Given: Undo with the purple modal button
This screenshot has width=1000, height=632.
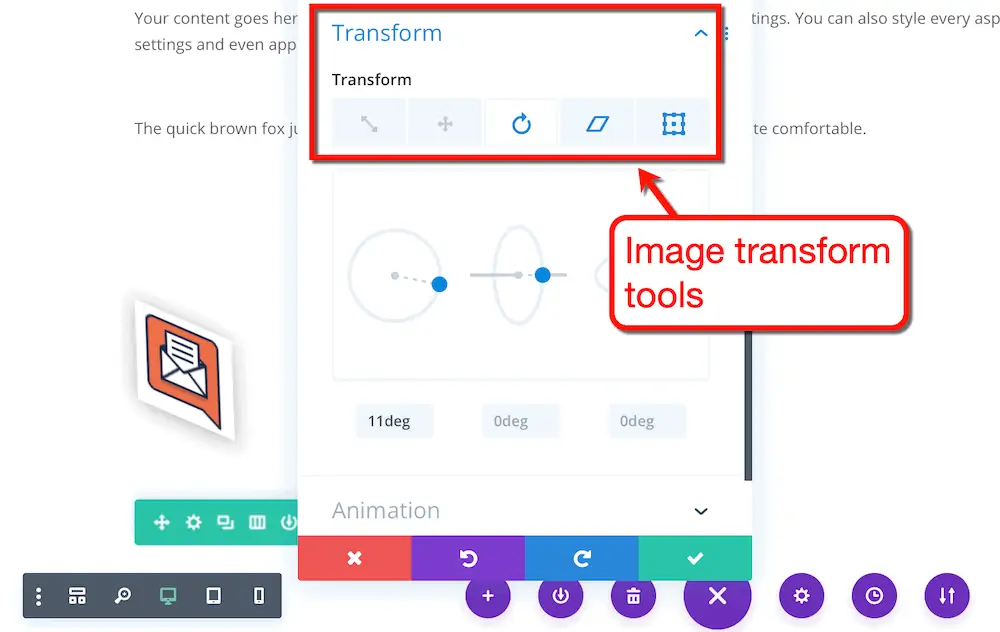Looking at the screenshot, I should pyautogui.click(x=468, y=559).
